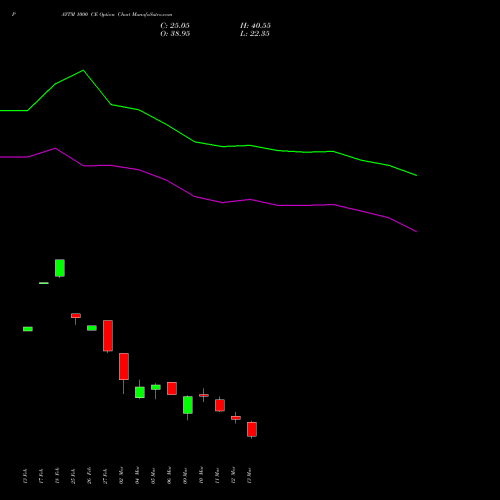The height and width of the screenshot is (500, 500).
Task: Click the thin green candle above 17 Feb
Action: 44,283
